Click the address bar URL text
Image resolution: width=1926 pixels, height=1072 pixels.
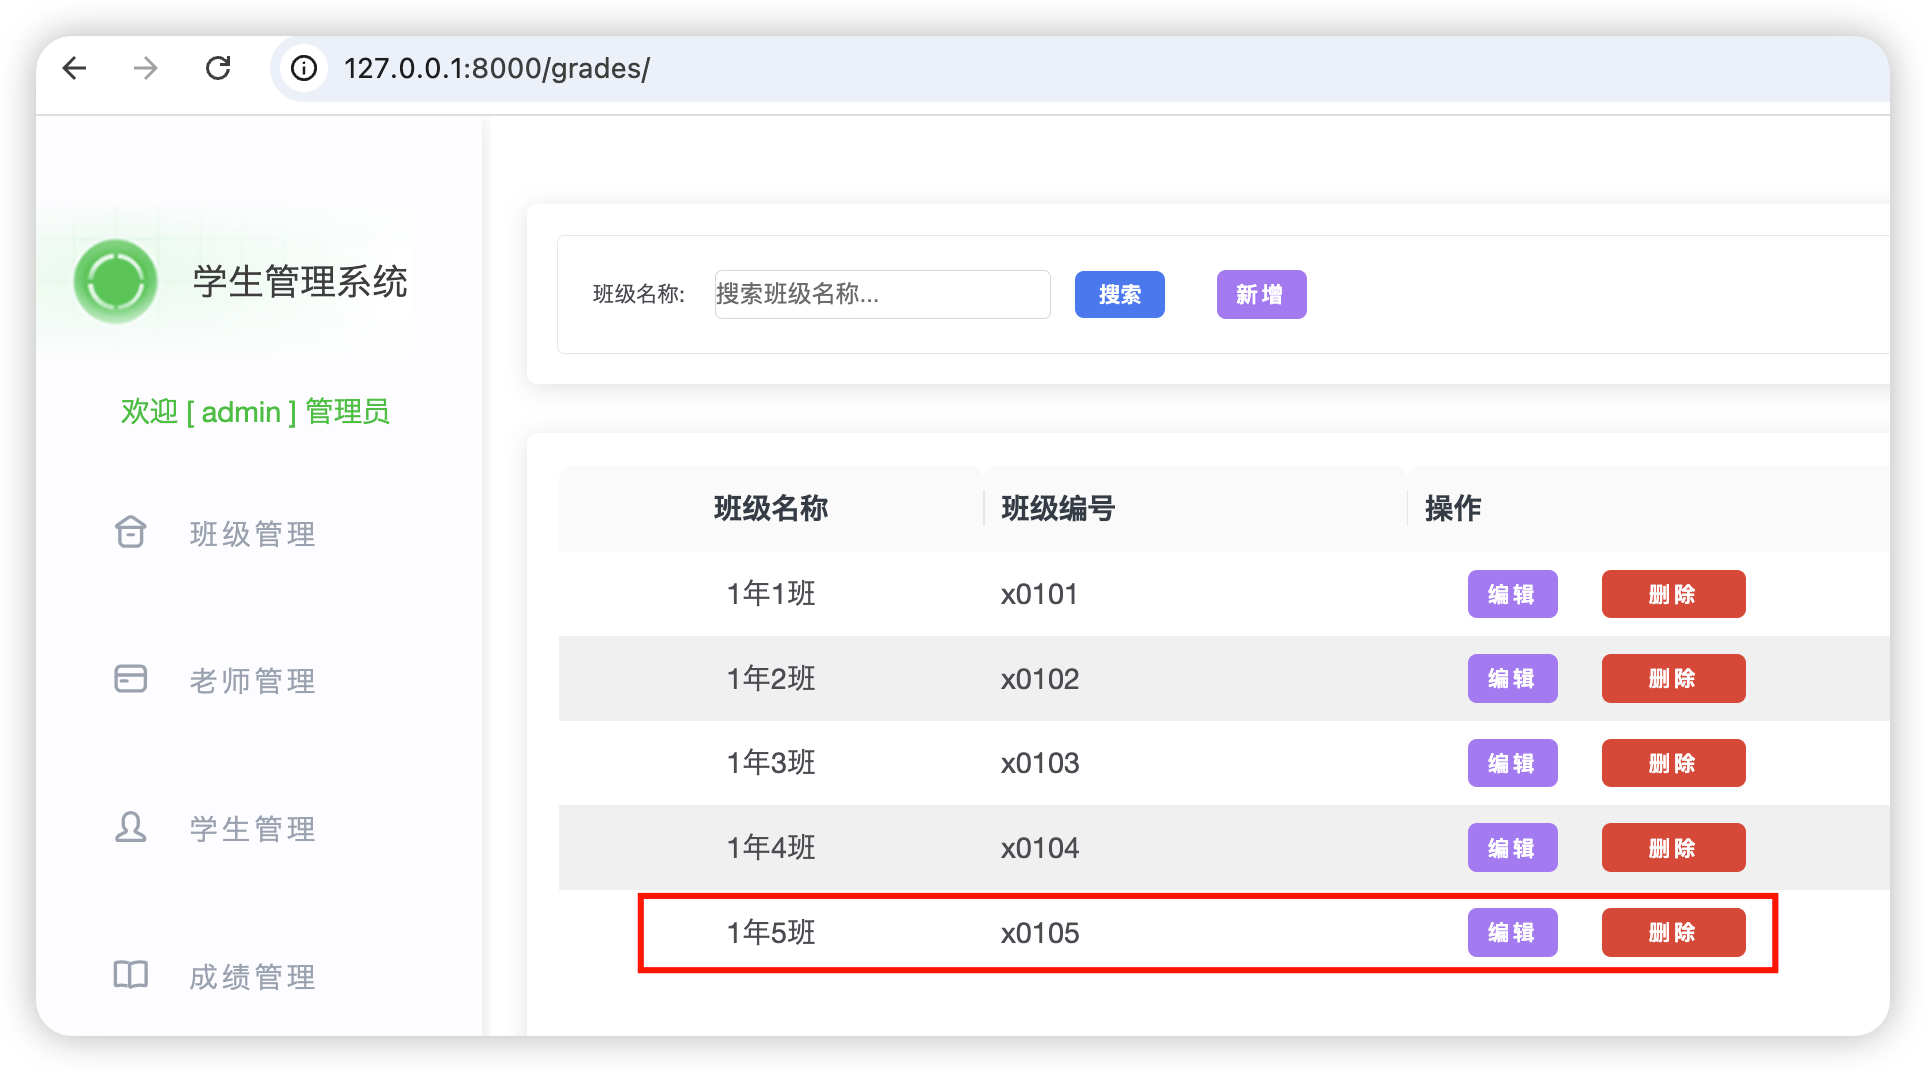497,69
